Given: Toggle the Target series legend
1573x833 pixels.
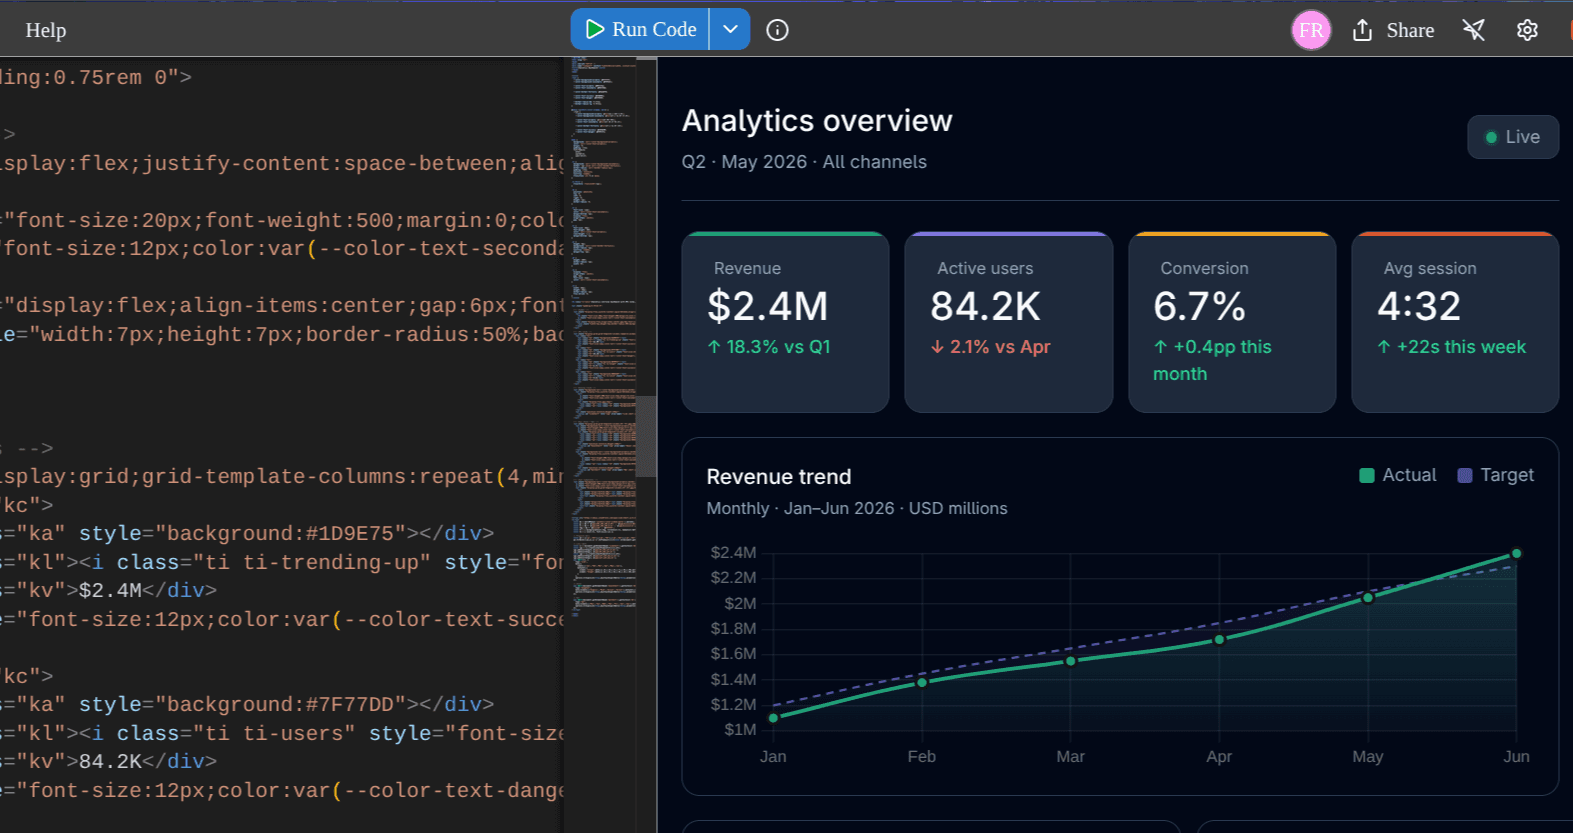Looking at the screenshot, I should pyautogui.click(x=1496, y=475).
